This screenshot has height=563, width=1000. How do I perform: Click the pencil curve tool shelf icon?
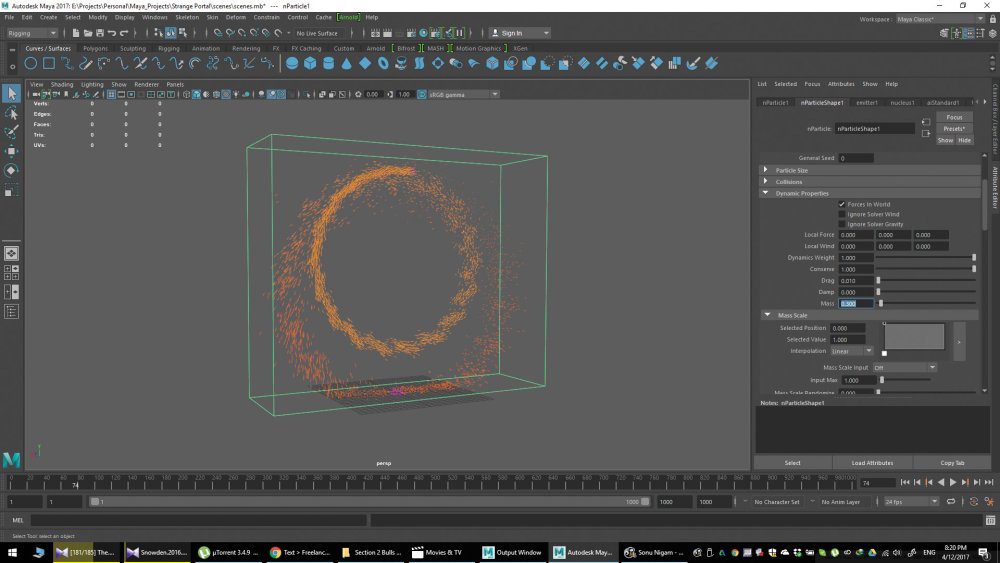click(x=85, y=63)
